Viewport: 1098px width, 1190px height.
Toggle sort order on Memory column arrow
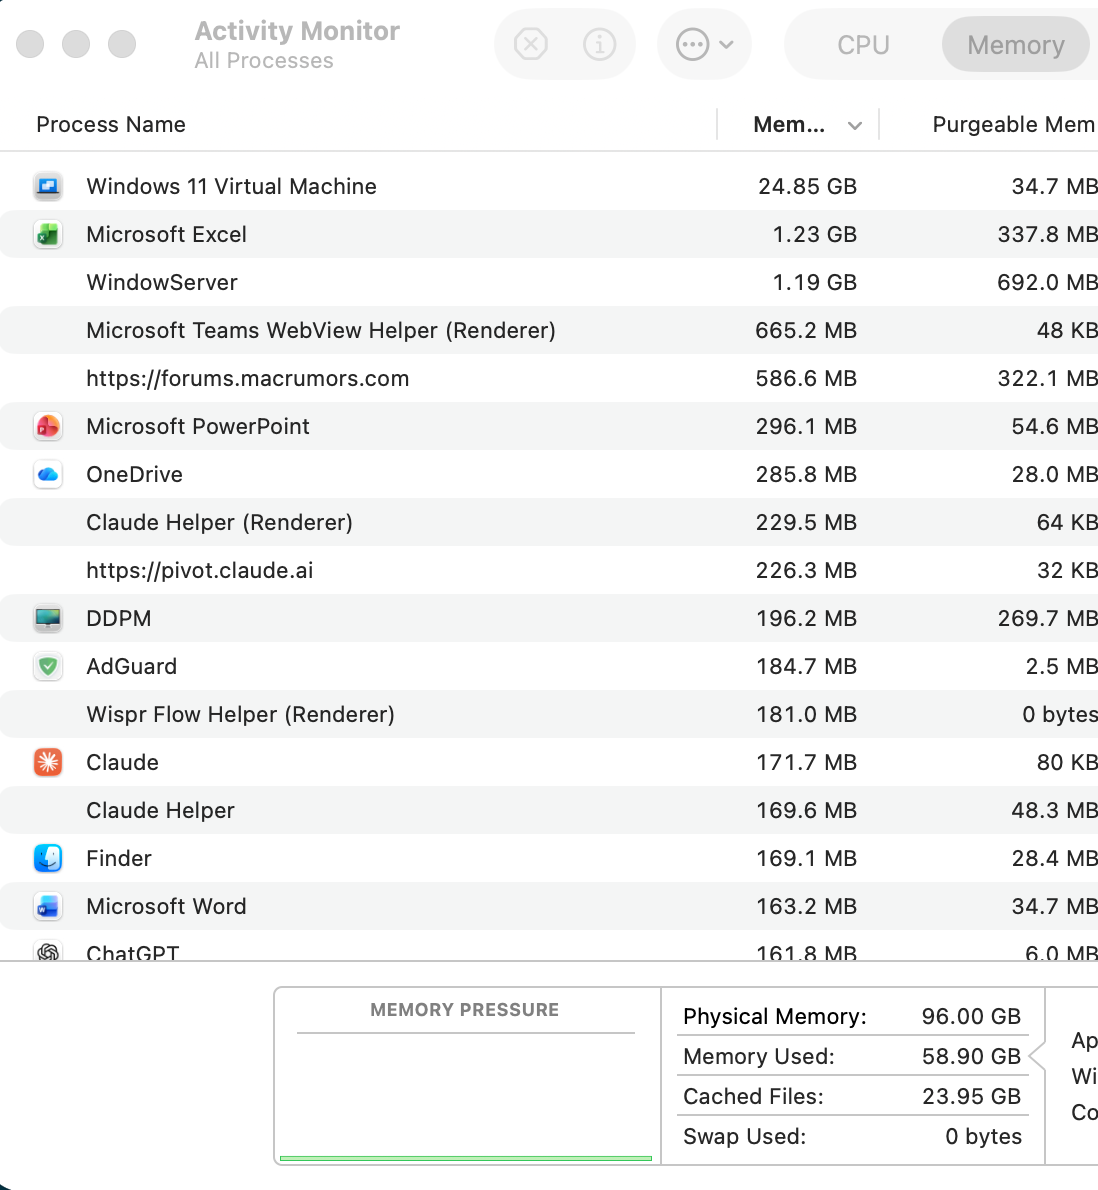coord(854,125)
